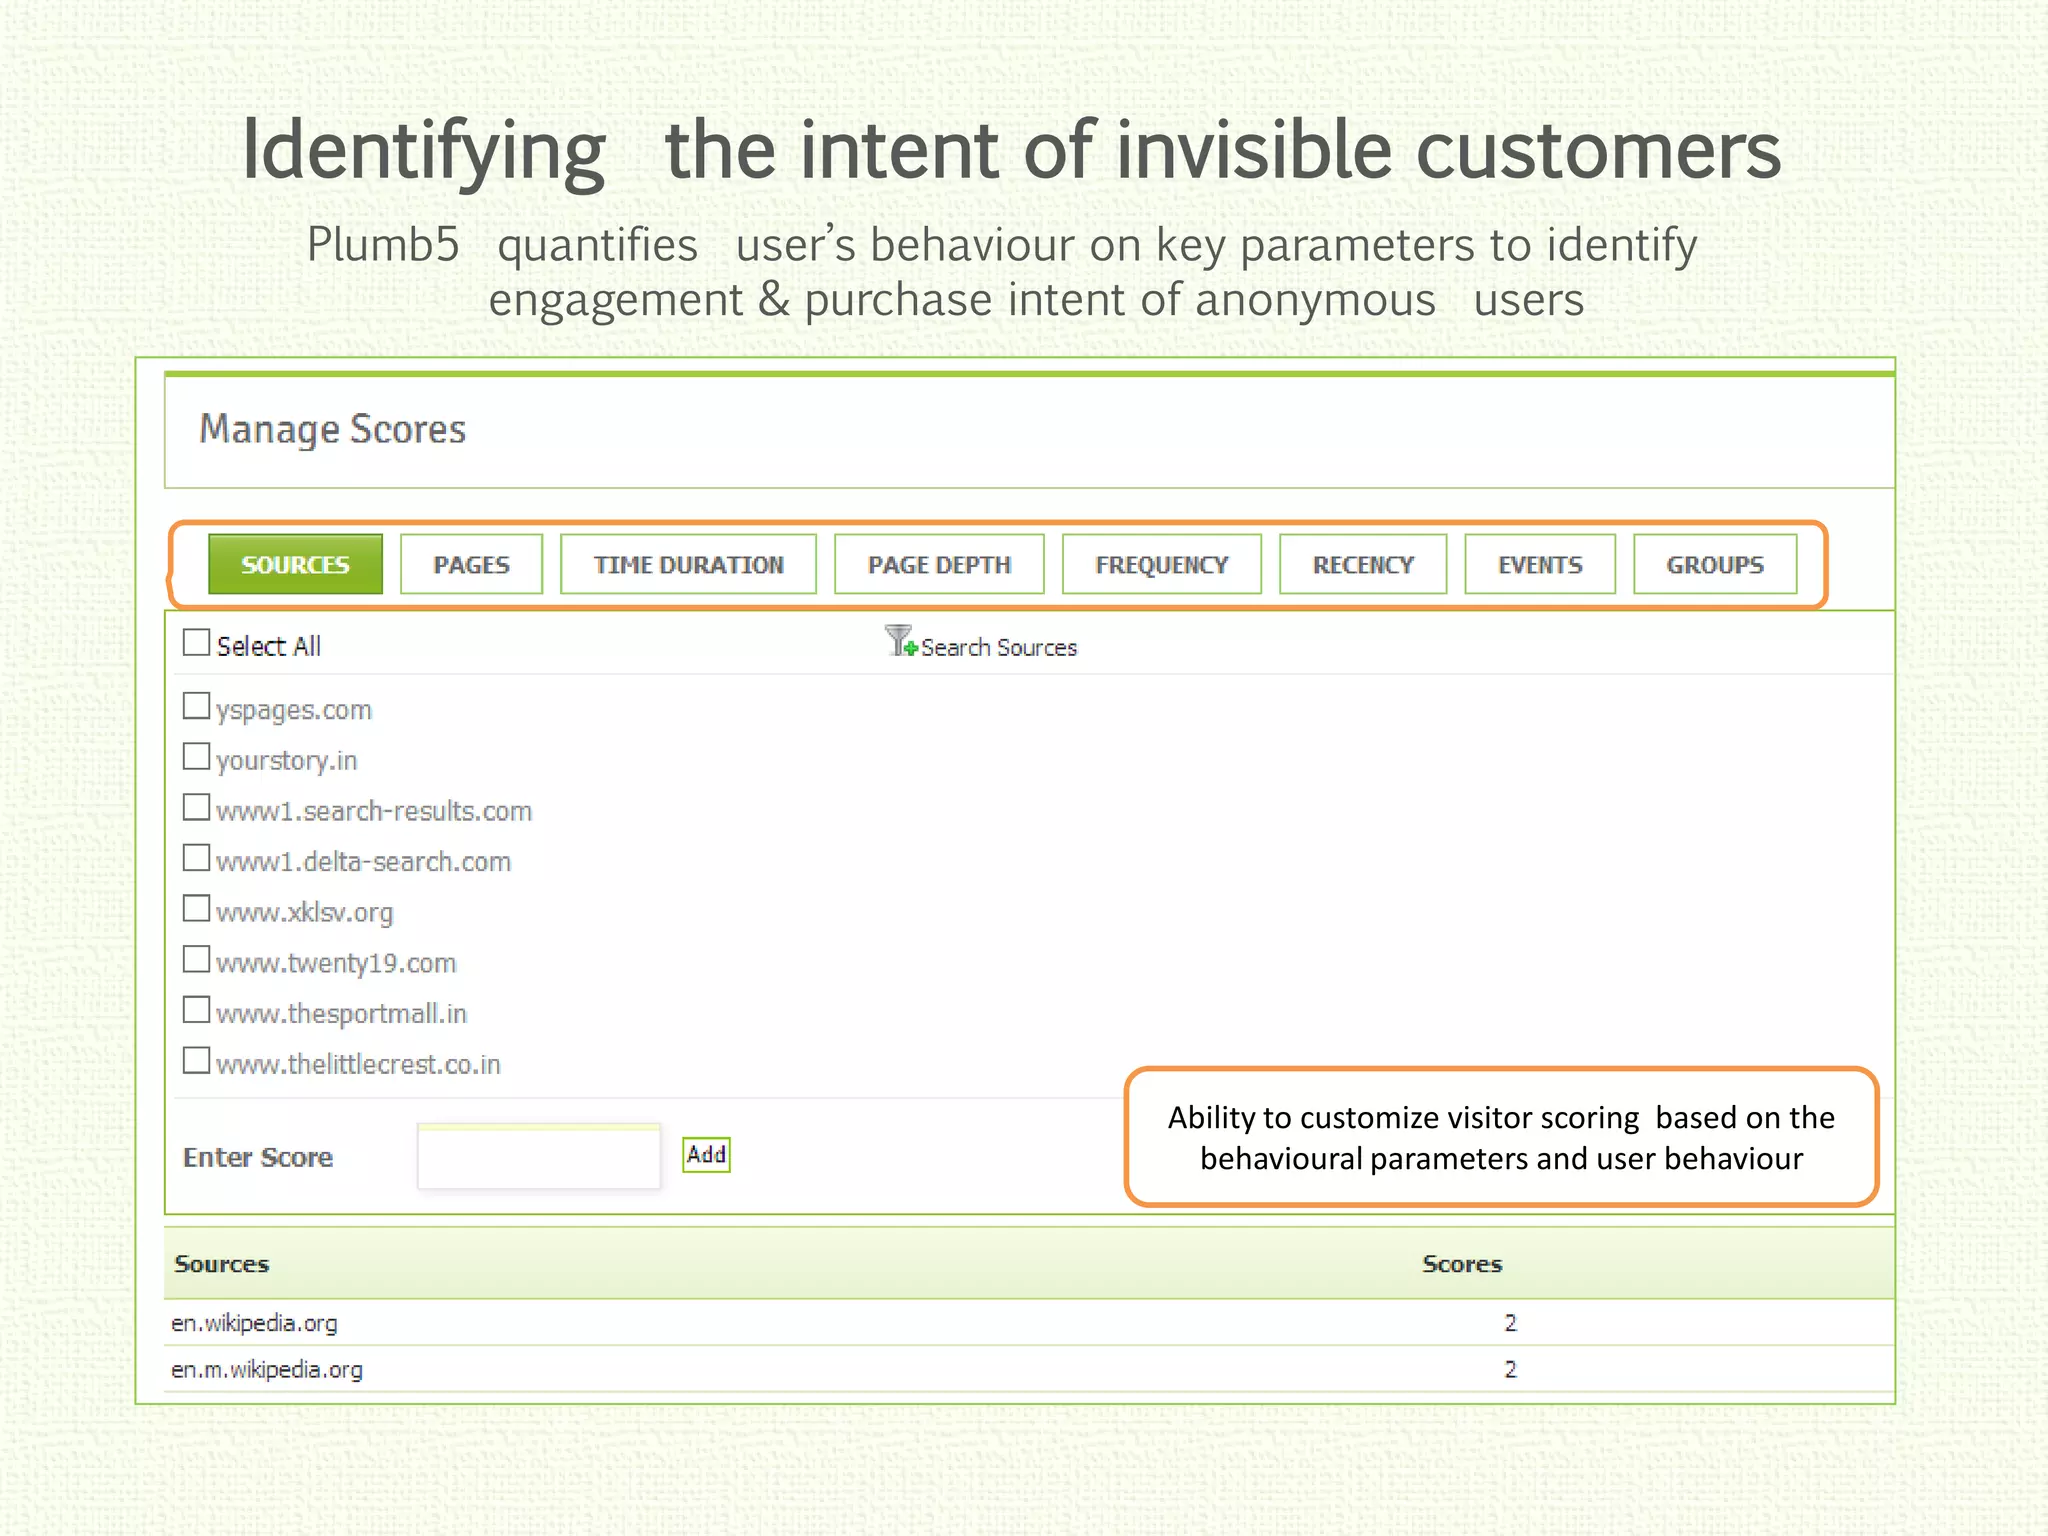
Task: Check www1.delta-search.com source
Action: click(197, 858)
